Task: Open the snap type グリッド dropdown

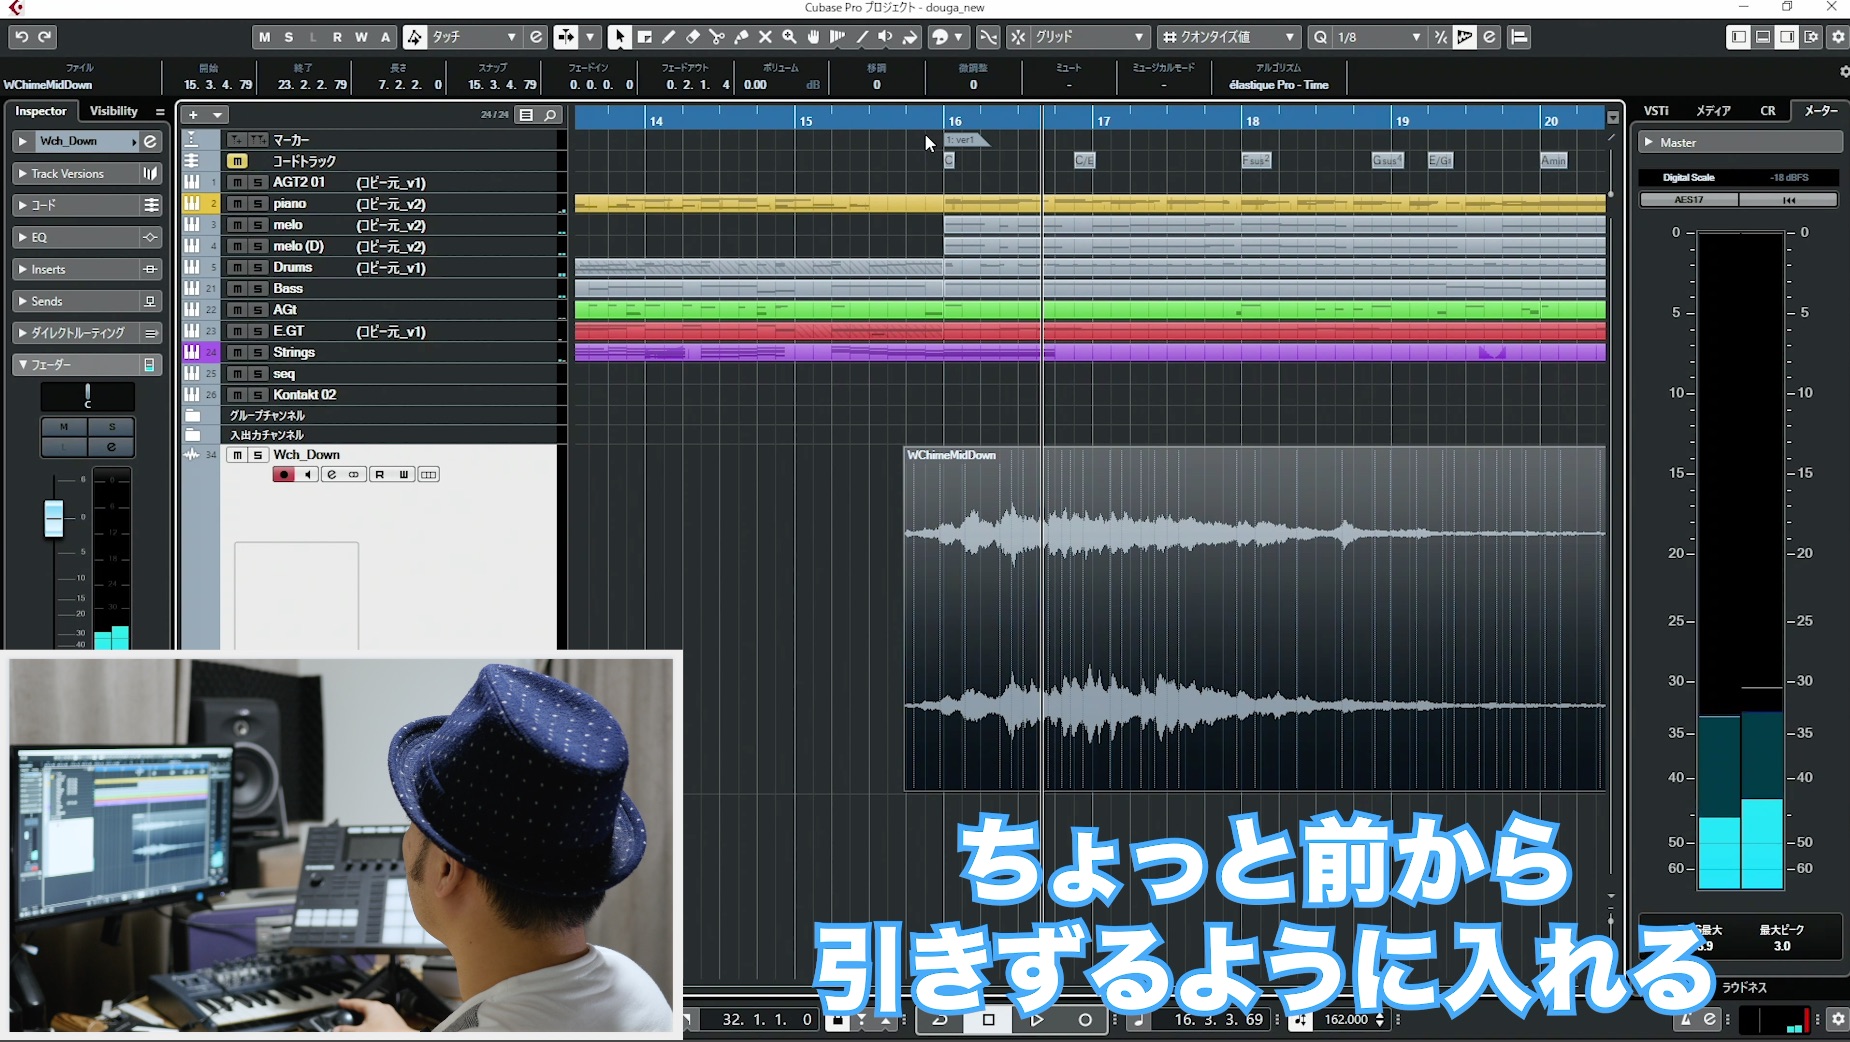Action: pyautogui.click(x=1089, y=37)
